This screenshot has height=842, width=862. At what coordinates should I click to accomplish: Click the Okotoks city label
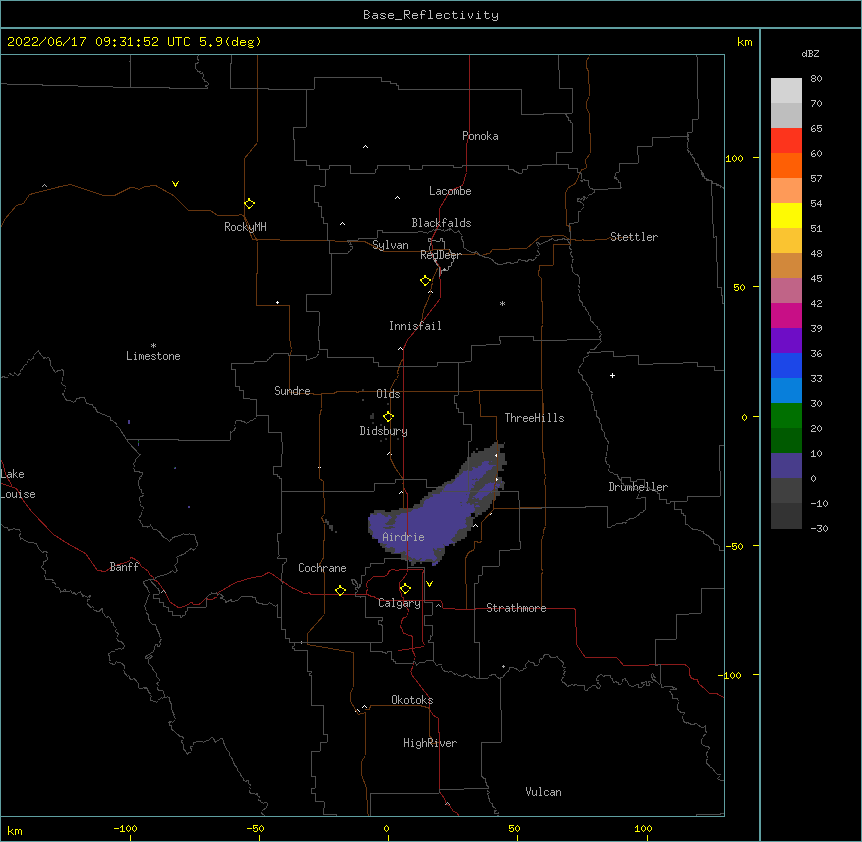[x=412, y=700]
